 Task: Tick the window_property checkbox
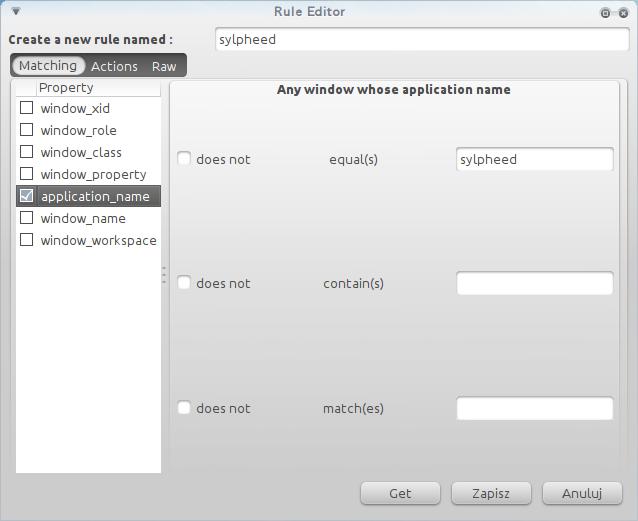[26, 174]
